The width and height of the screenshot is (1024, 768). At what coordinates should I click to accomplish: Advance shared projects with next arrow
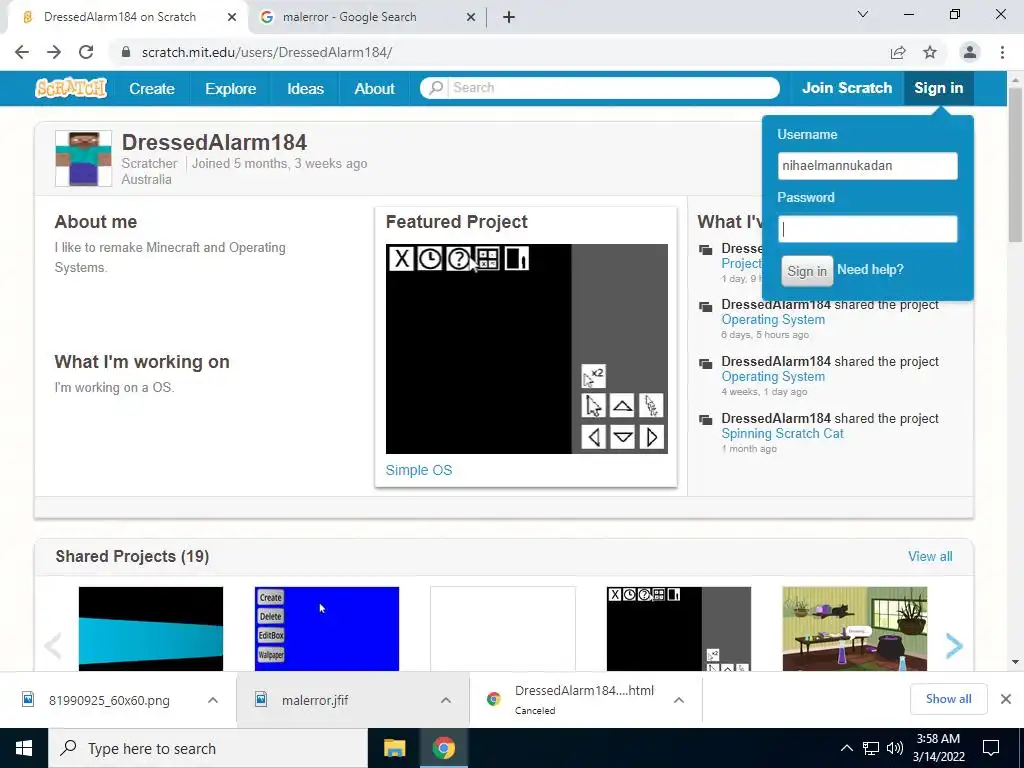954,645
